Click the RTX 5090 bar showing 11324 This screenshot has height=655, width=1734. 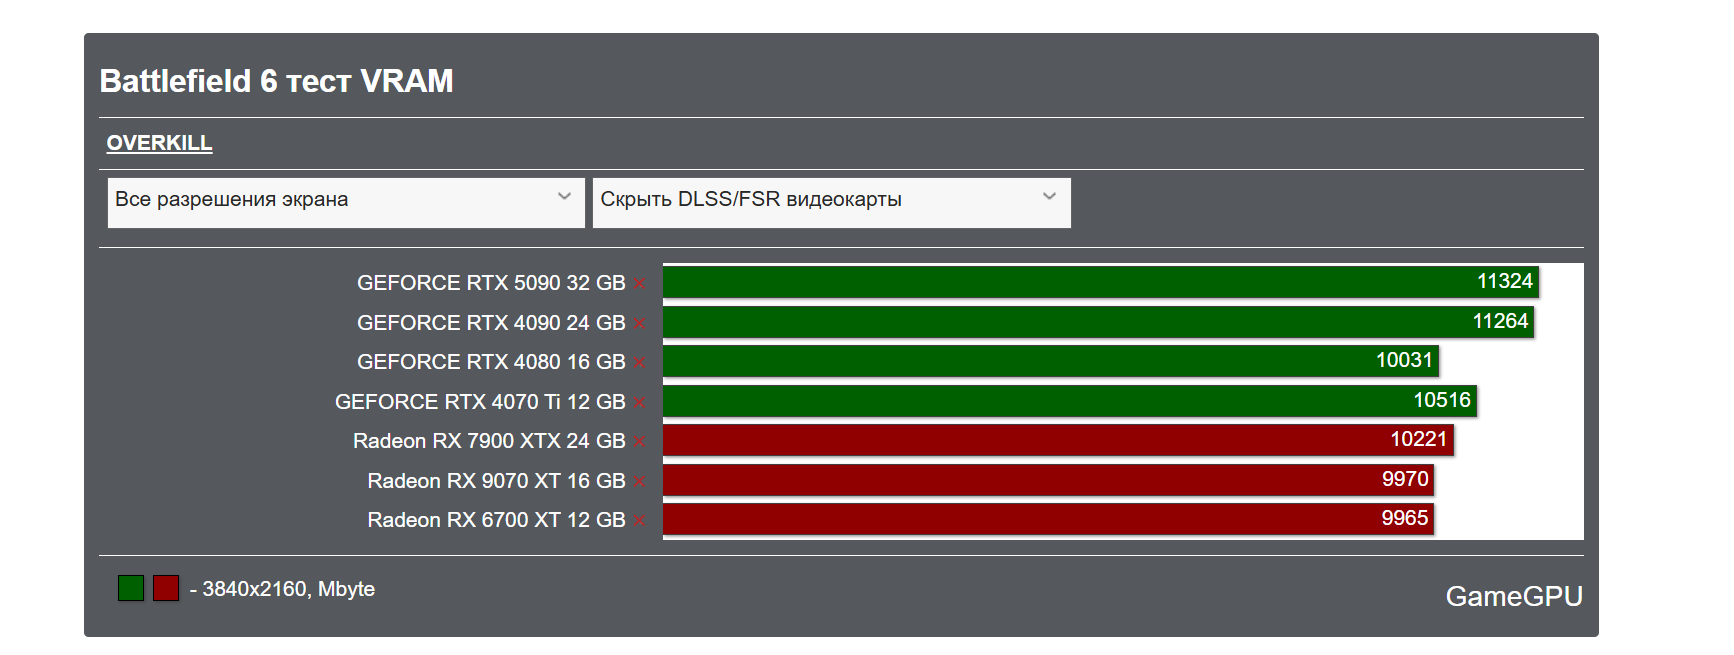click(1101, 282)
